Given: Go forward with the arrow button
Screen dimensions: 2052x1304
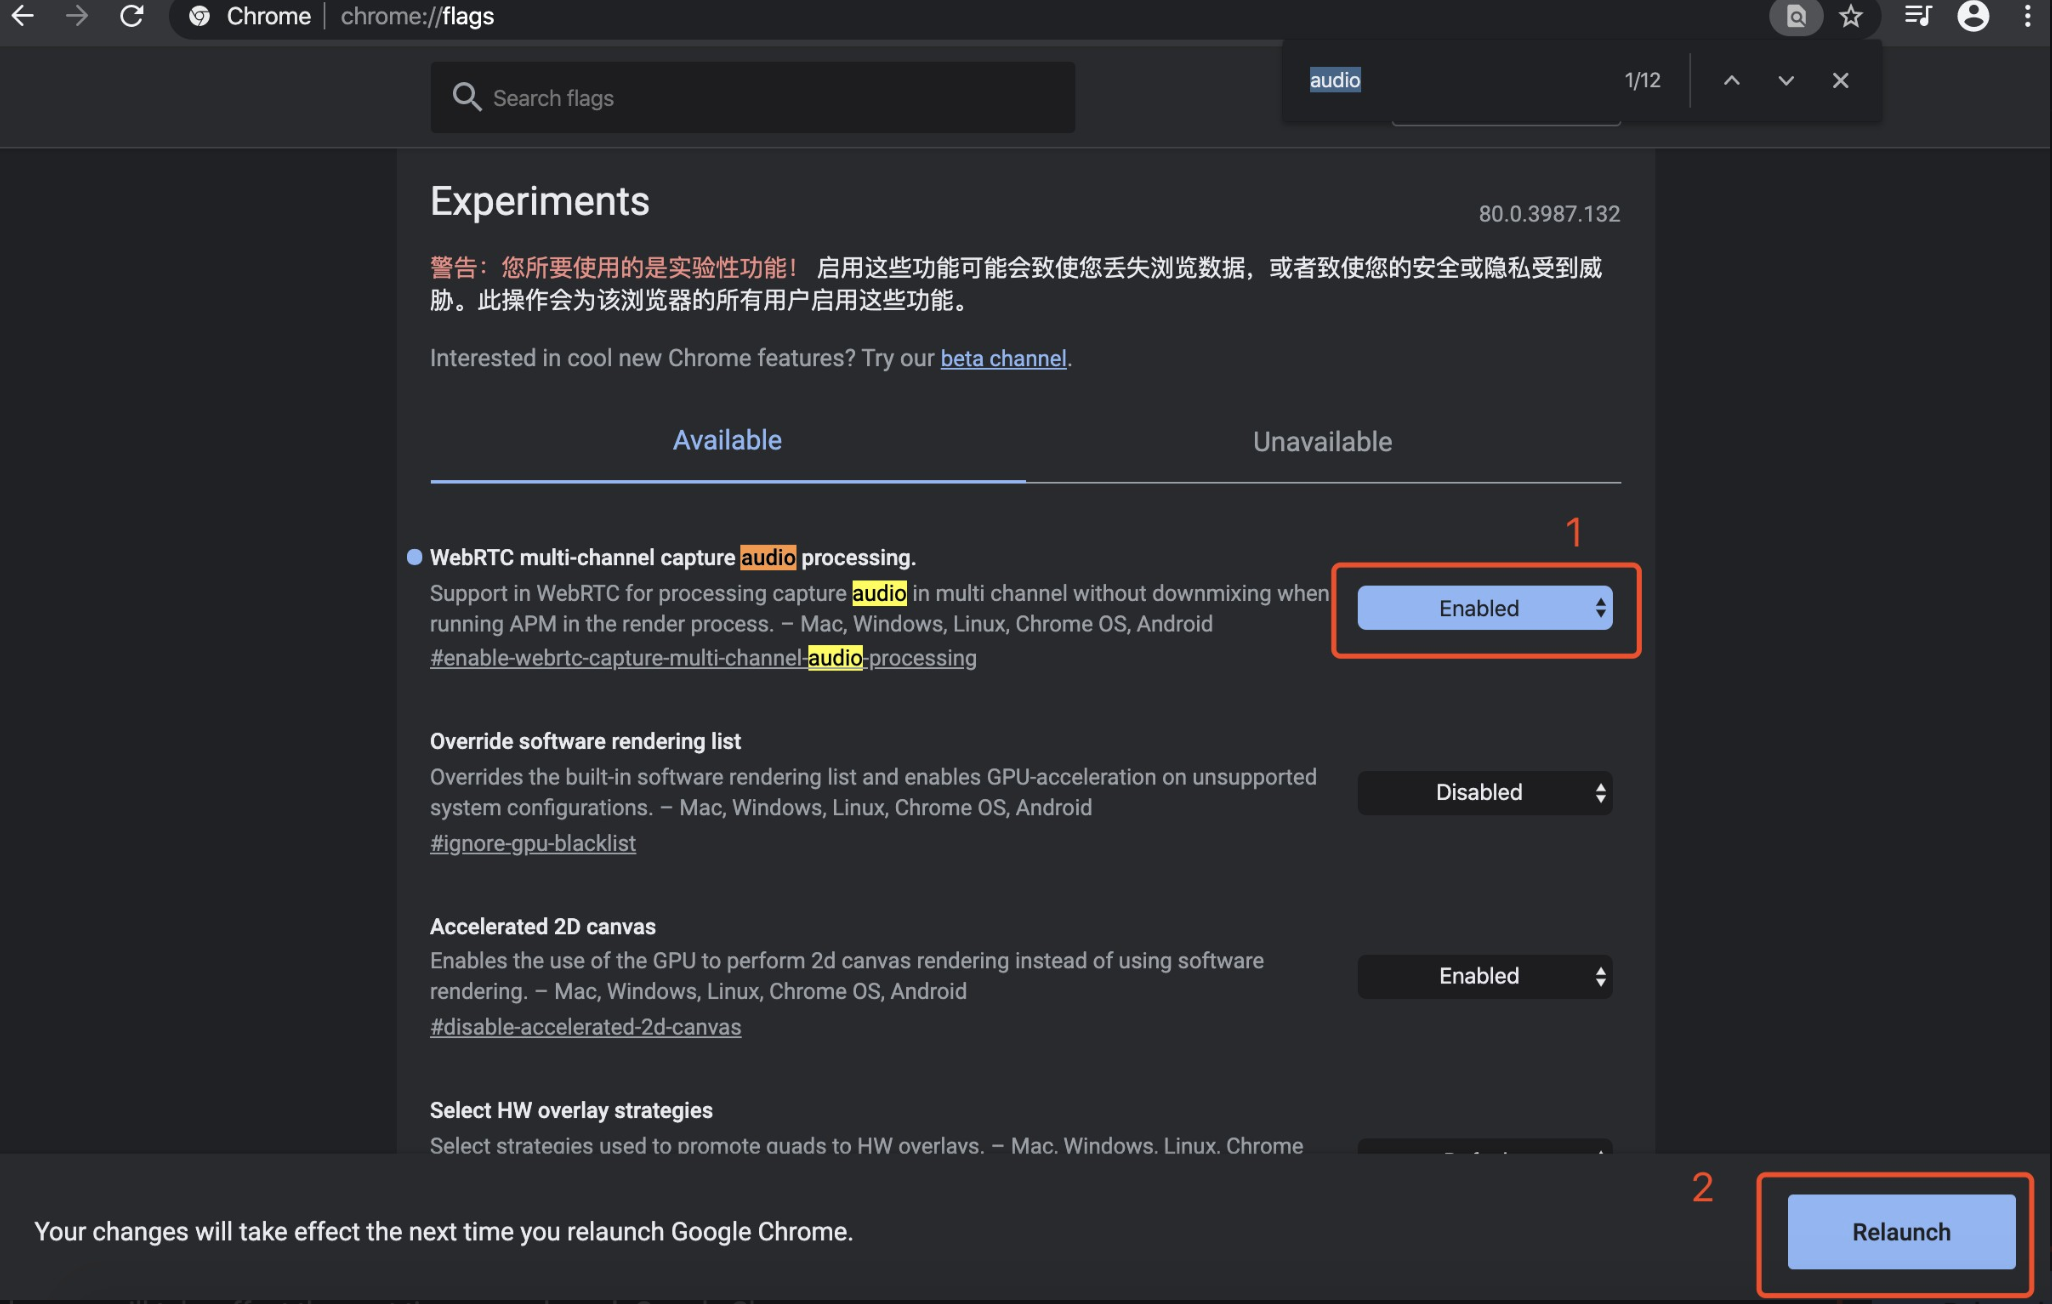Looking at the screenshot, I should click(76, 16).
